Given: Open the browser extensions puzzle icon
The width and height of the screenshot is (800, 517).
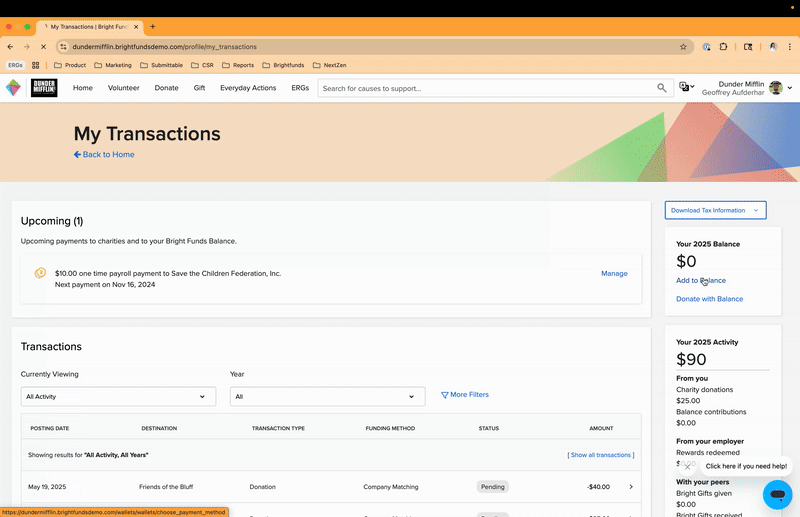Looking at the screenshot, I should 723,46.
